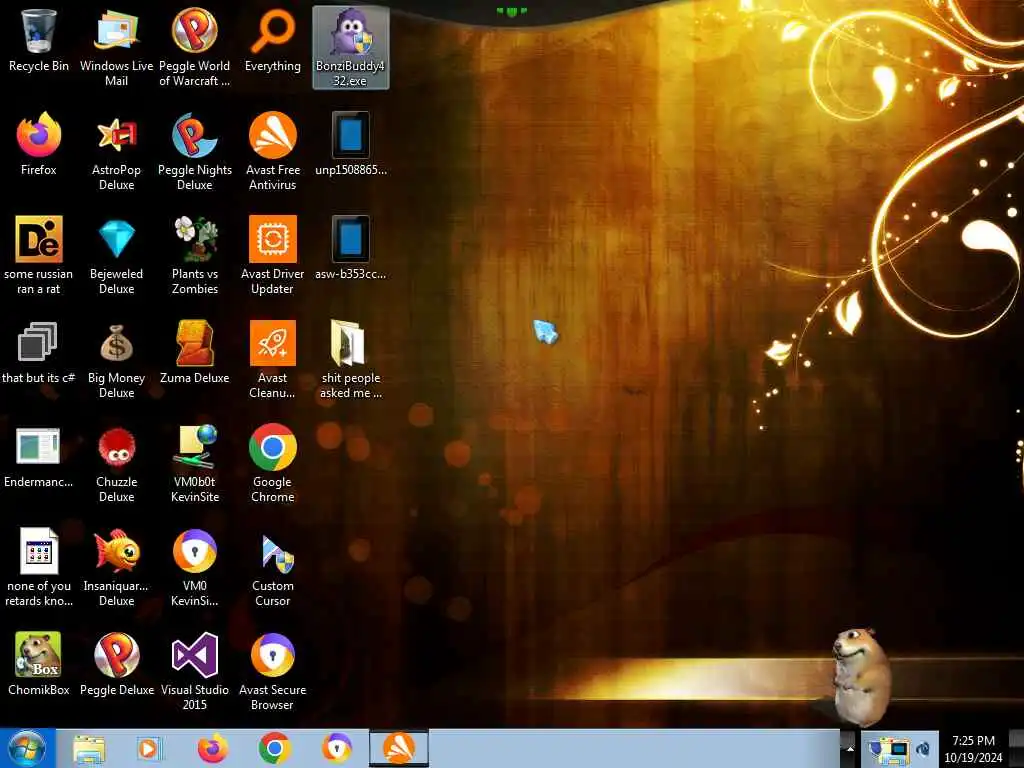1024x768 pixels.
Task: Click the Visual Studio 2015 shortcut
Action: [195, 671]
